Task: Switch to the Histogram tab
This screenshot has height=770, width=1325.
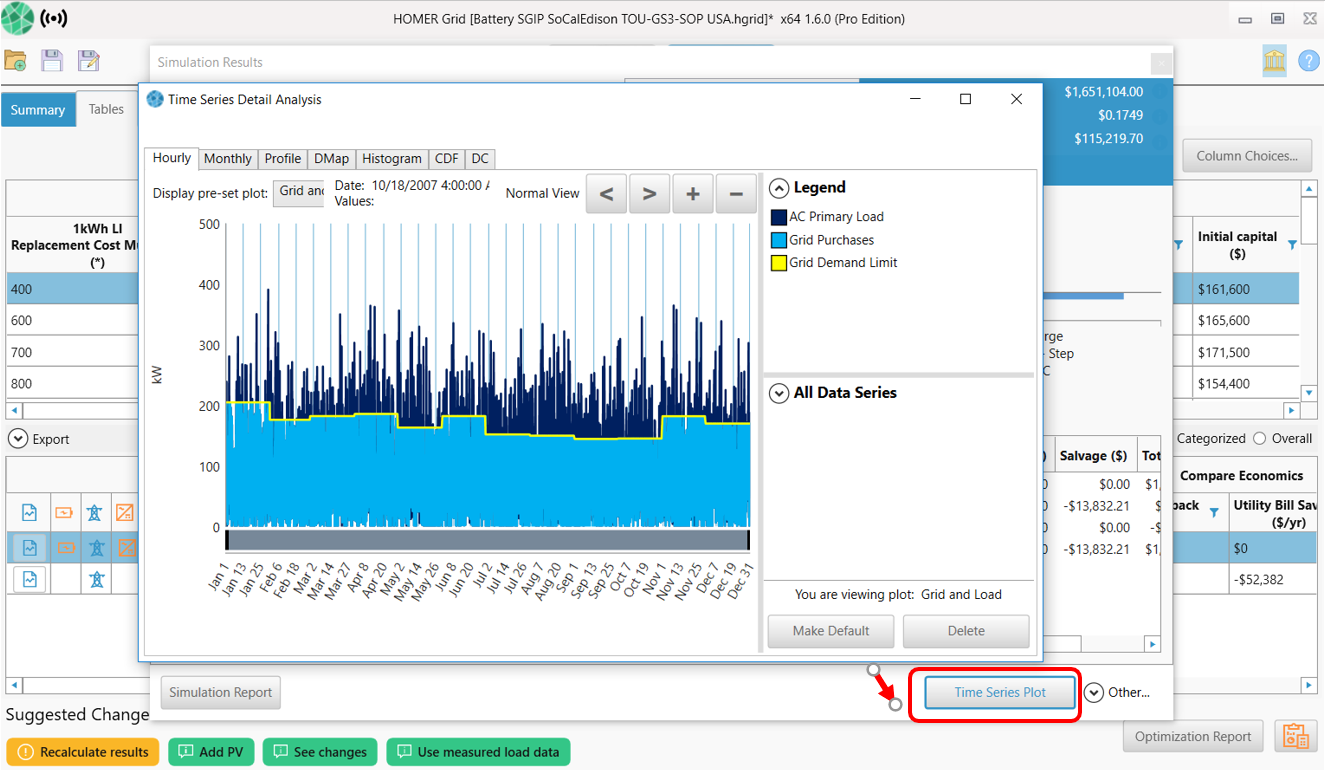Action: coord(391,159)
